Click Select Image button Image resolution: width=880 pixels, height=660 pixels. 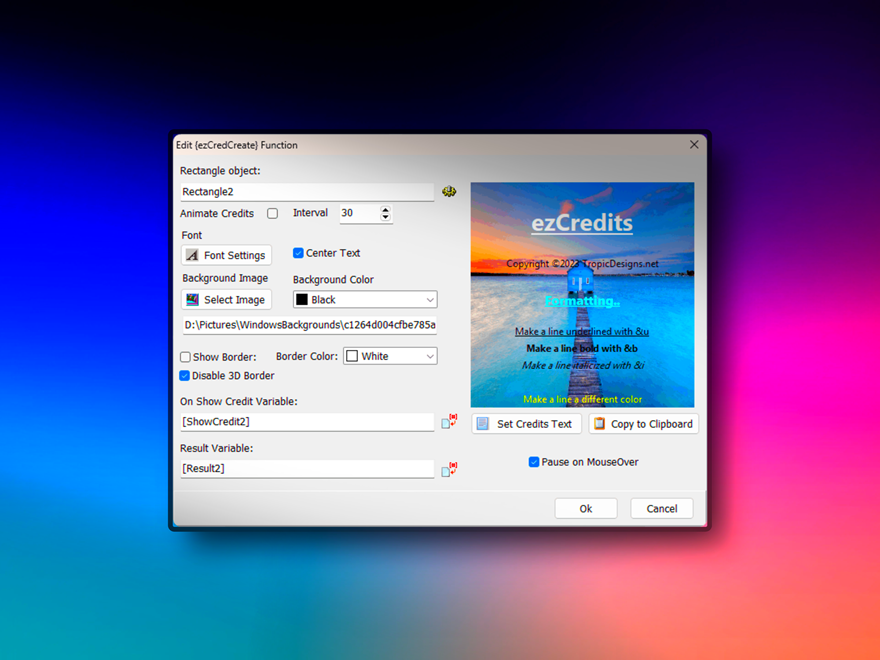(x=226, y=300)
